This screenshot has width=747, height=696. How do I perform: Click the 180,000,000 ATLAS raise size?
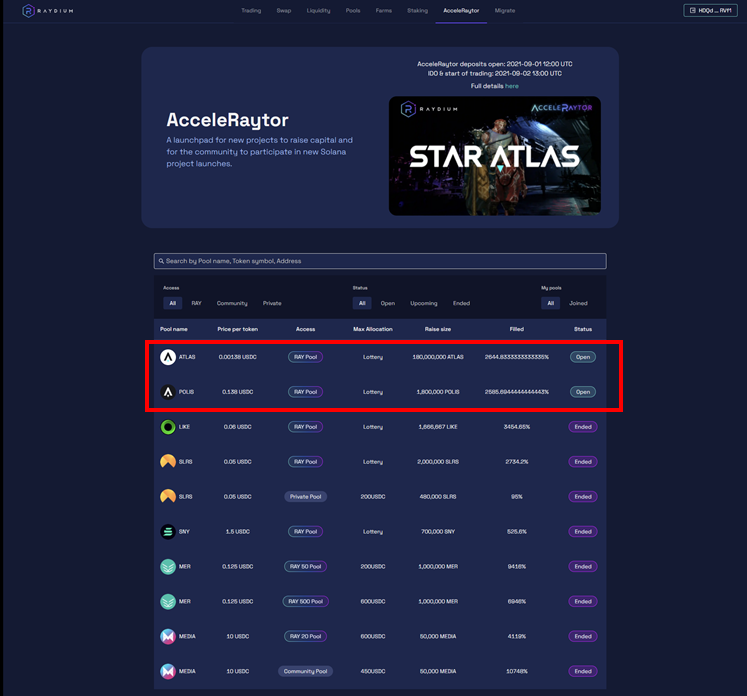[x=438, y=357]
